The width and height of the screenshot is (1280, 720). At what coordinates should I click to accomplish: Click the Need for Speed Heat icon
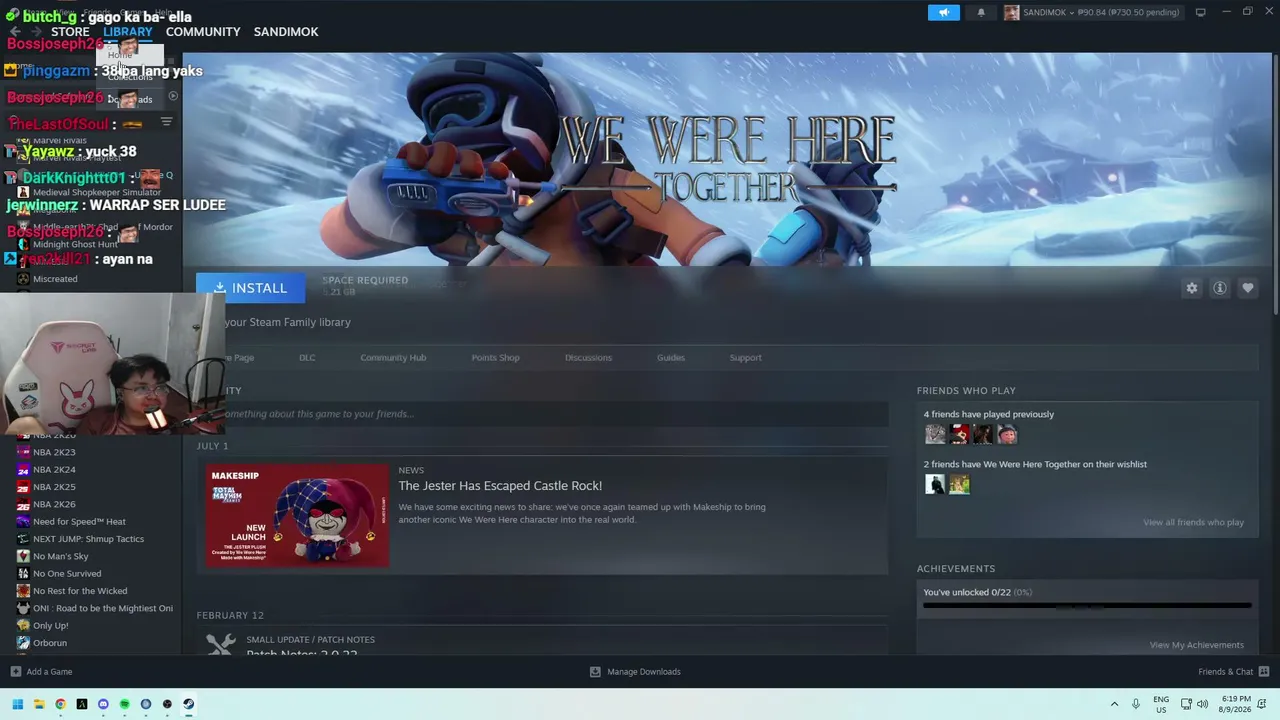coord(23,522)
